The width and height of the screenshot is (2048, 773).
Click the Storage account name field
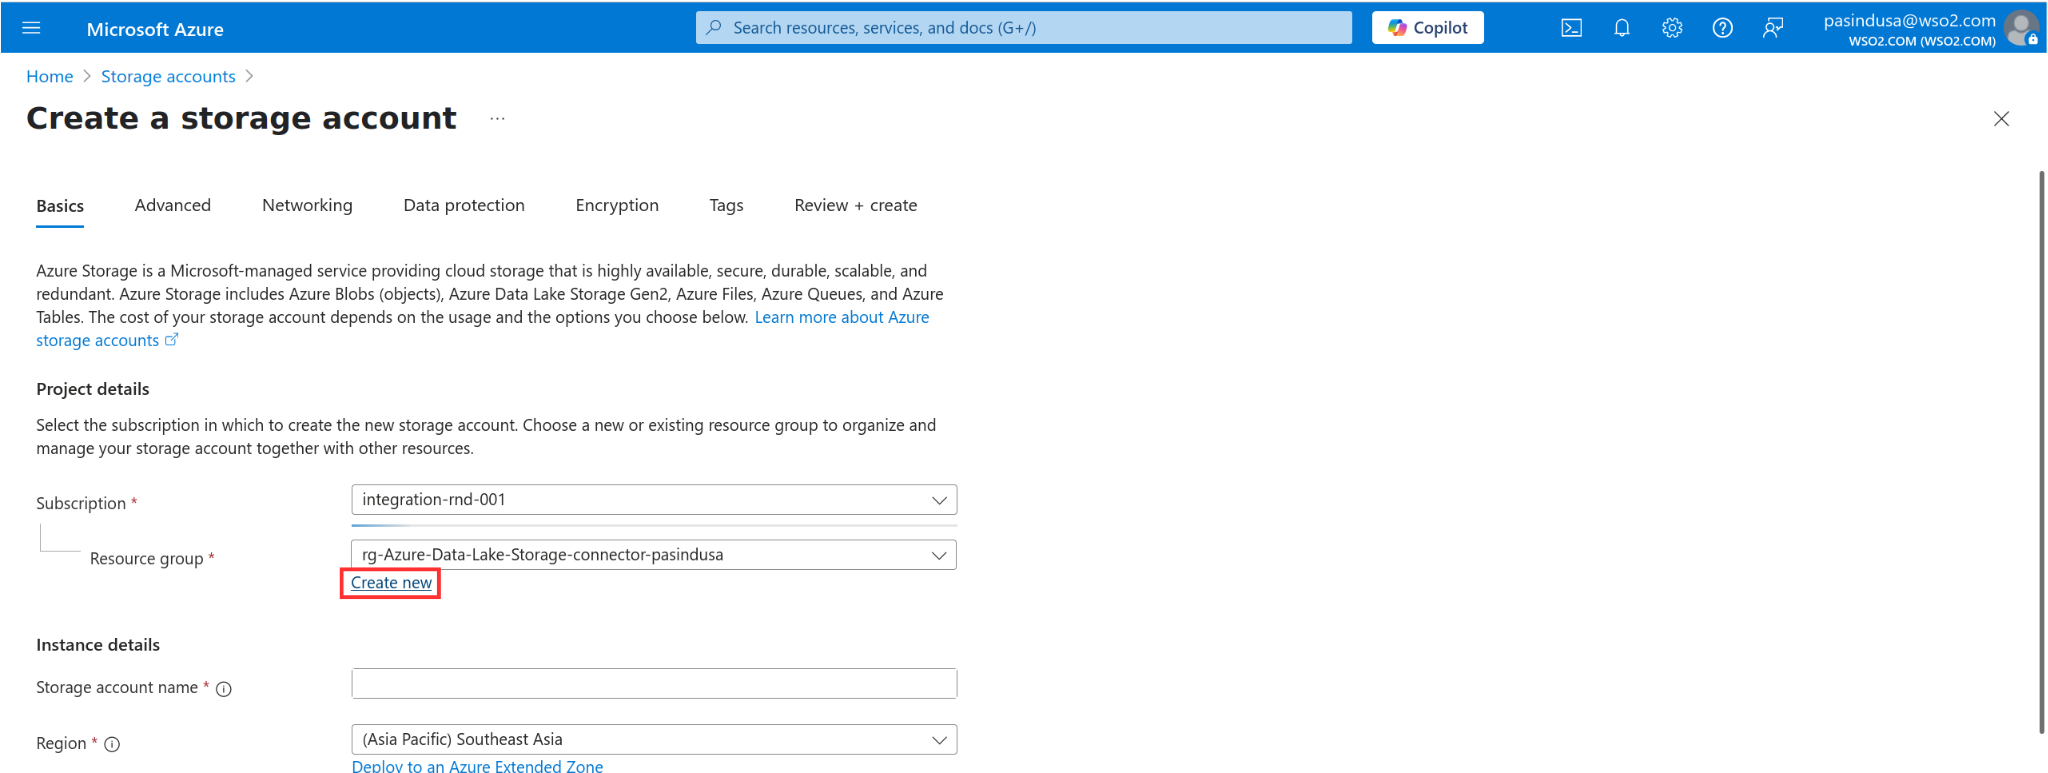tap(654, 684)
